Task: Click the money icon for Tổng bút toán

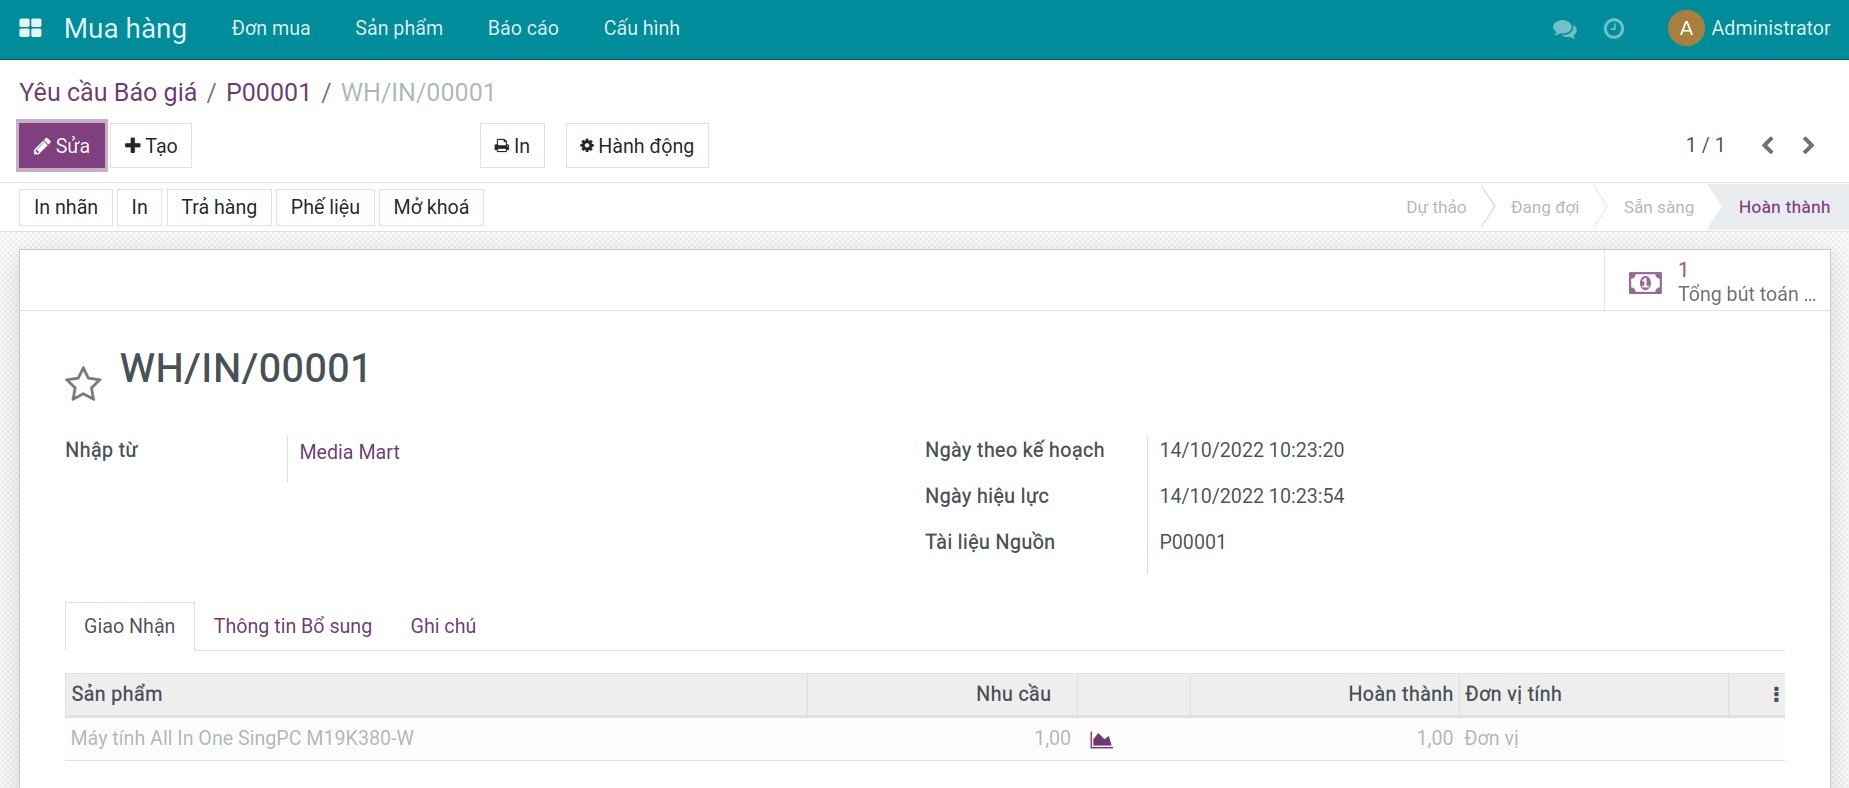Action: click(x=1645, y=283)
